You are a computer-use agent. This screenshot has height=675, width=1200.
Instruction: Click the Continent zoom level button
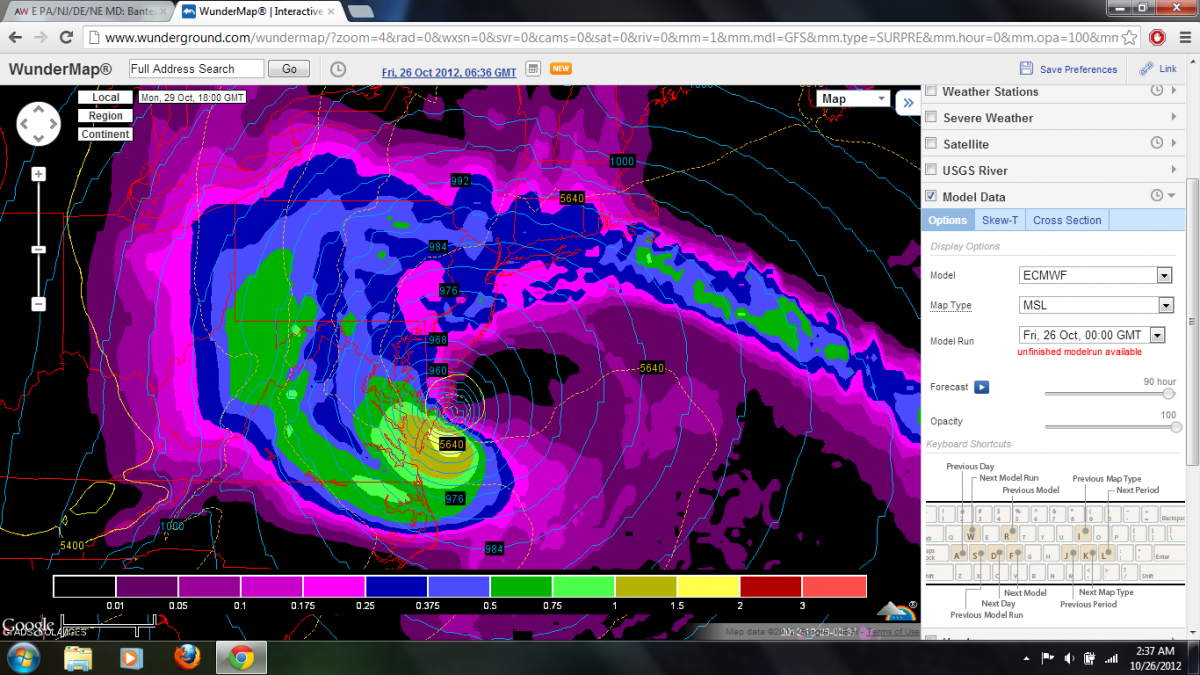click(106, 134)
